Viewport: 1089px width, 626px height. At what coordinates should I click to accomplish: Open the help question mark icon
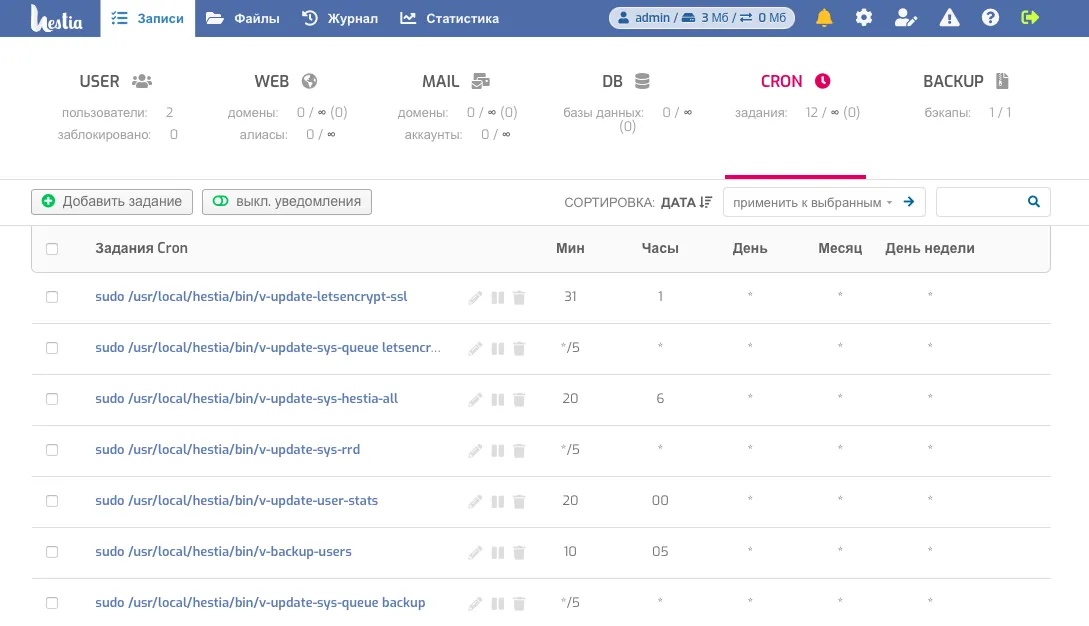coord(990,18)
